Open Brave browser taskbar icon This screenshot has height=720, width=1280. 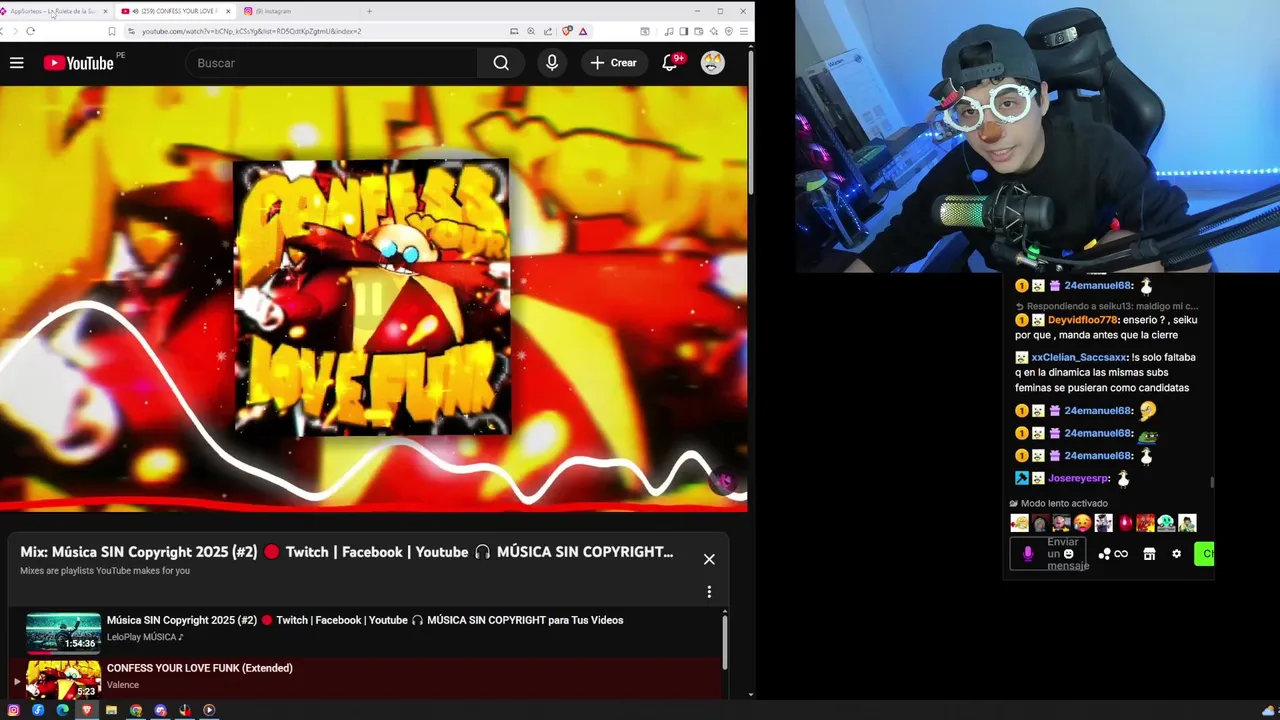click(87, 710)
